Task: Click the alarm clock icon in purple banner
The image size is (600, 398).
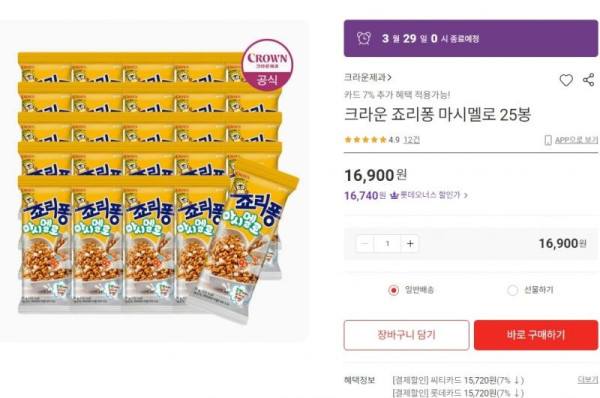Action: 364,38
